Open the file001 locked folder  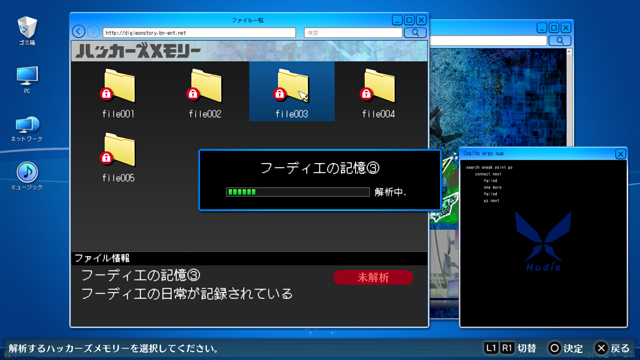118,93
